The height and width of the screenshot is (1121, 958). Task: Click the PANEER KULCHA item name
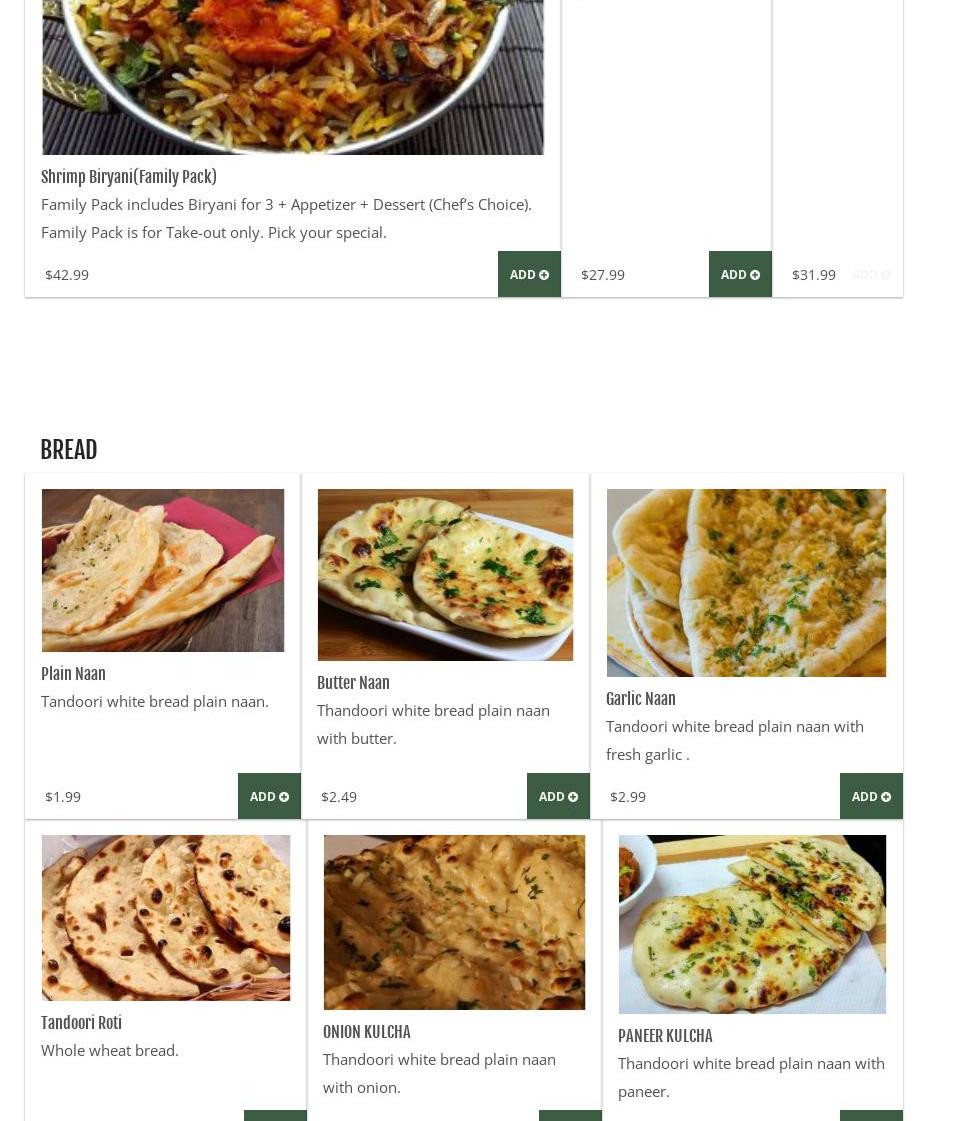665,1036
